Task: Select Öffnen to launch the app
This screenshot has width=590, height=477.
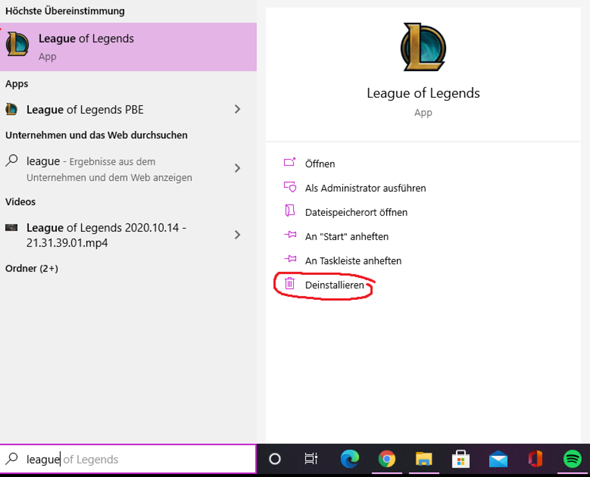Action: point(320,164)
